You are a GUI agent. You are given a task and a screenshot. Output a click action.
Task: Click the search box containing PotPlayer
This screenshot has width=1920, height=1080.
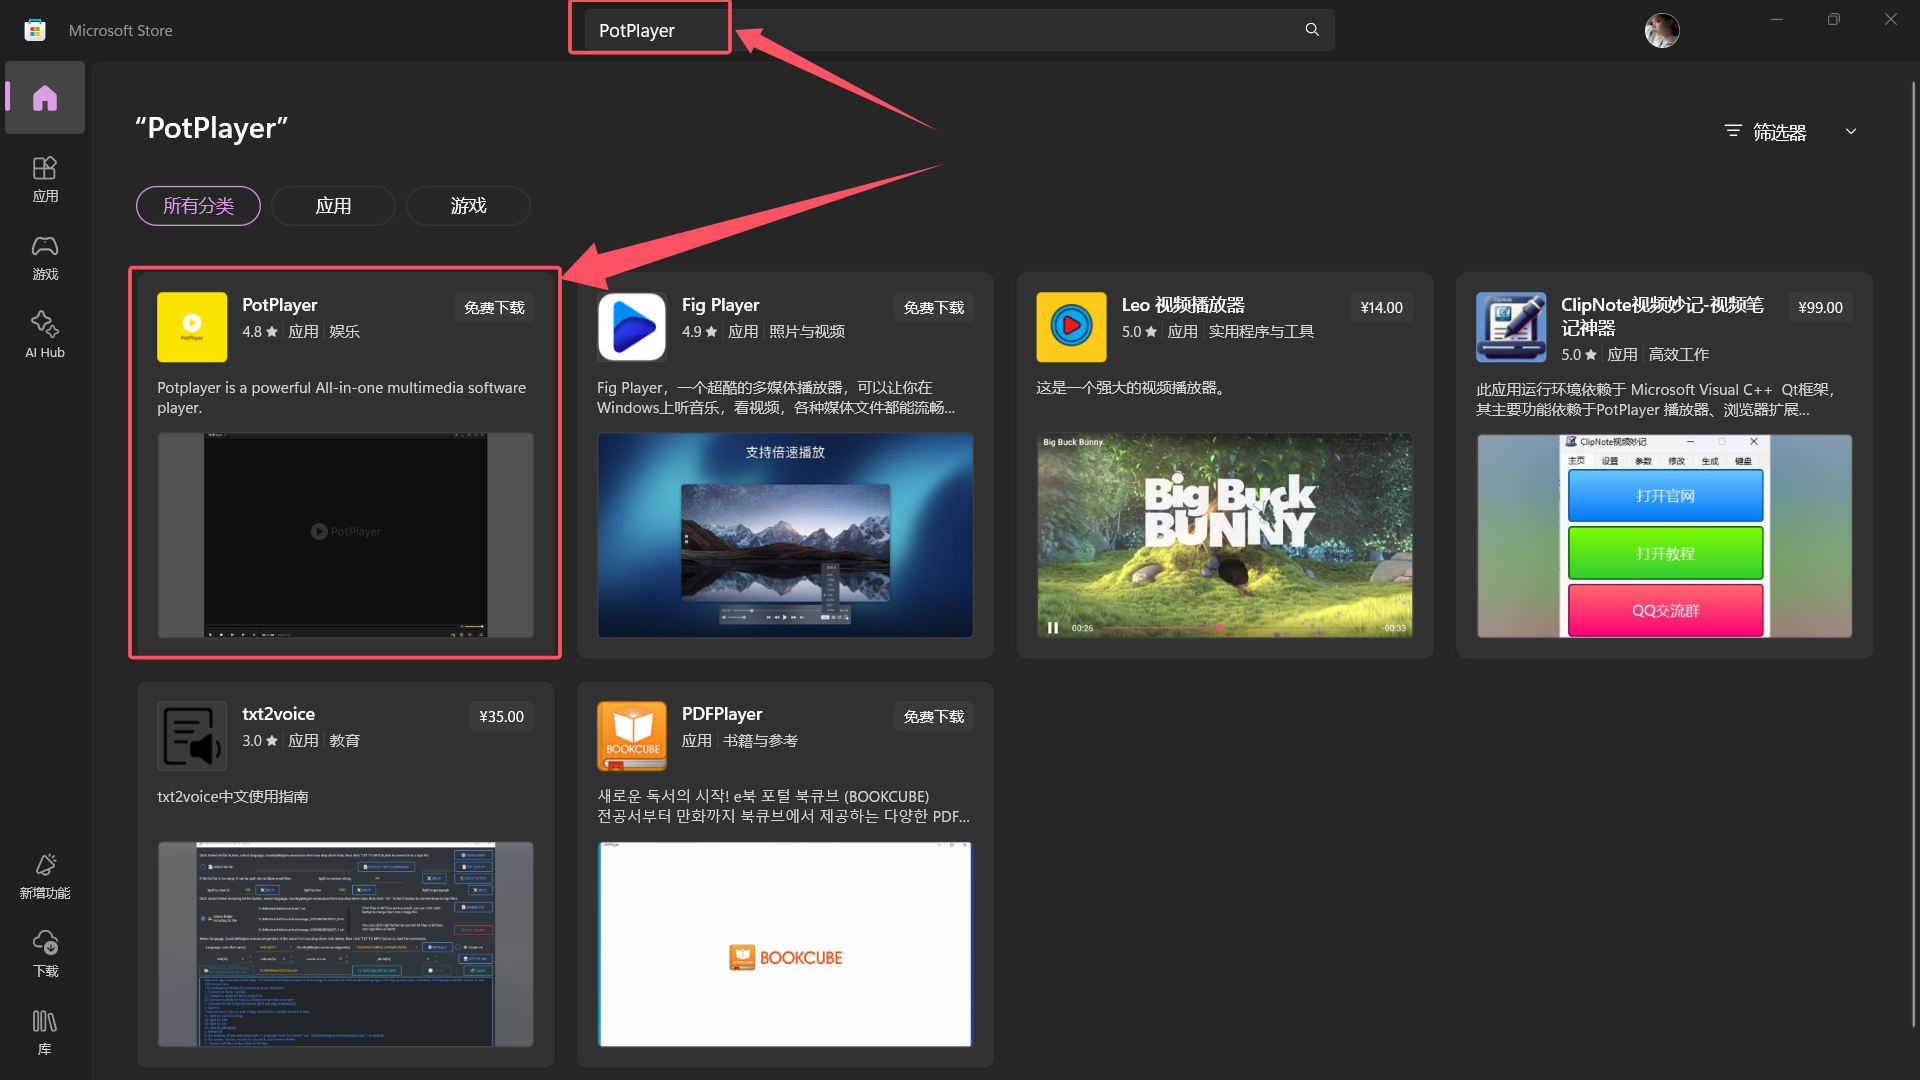950,30
